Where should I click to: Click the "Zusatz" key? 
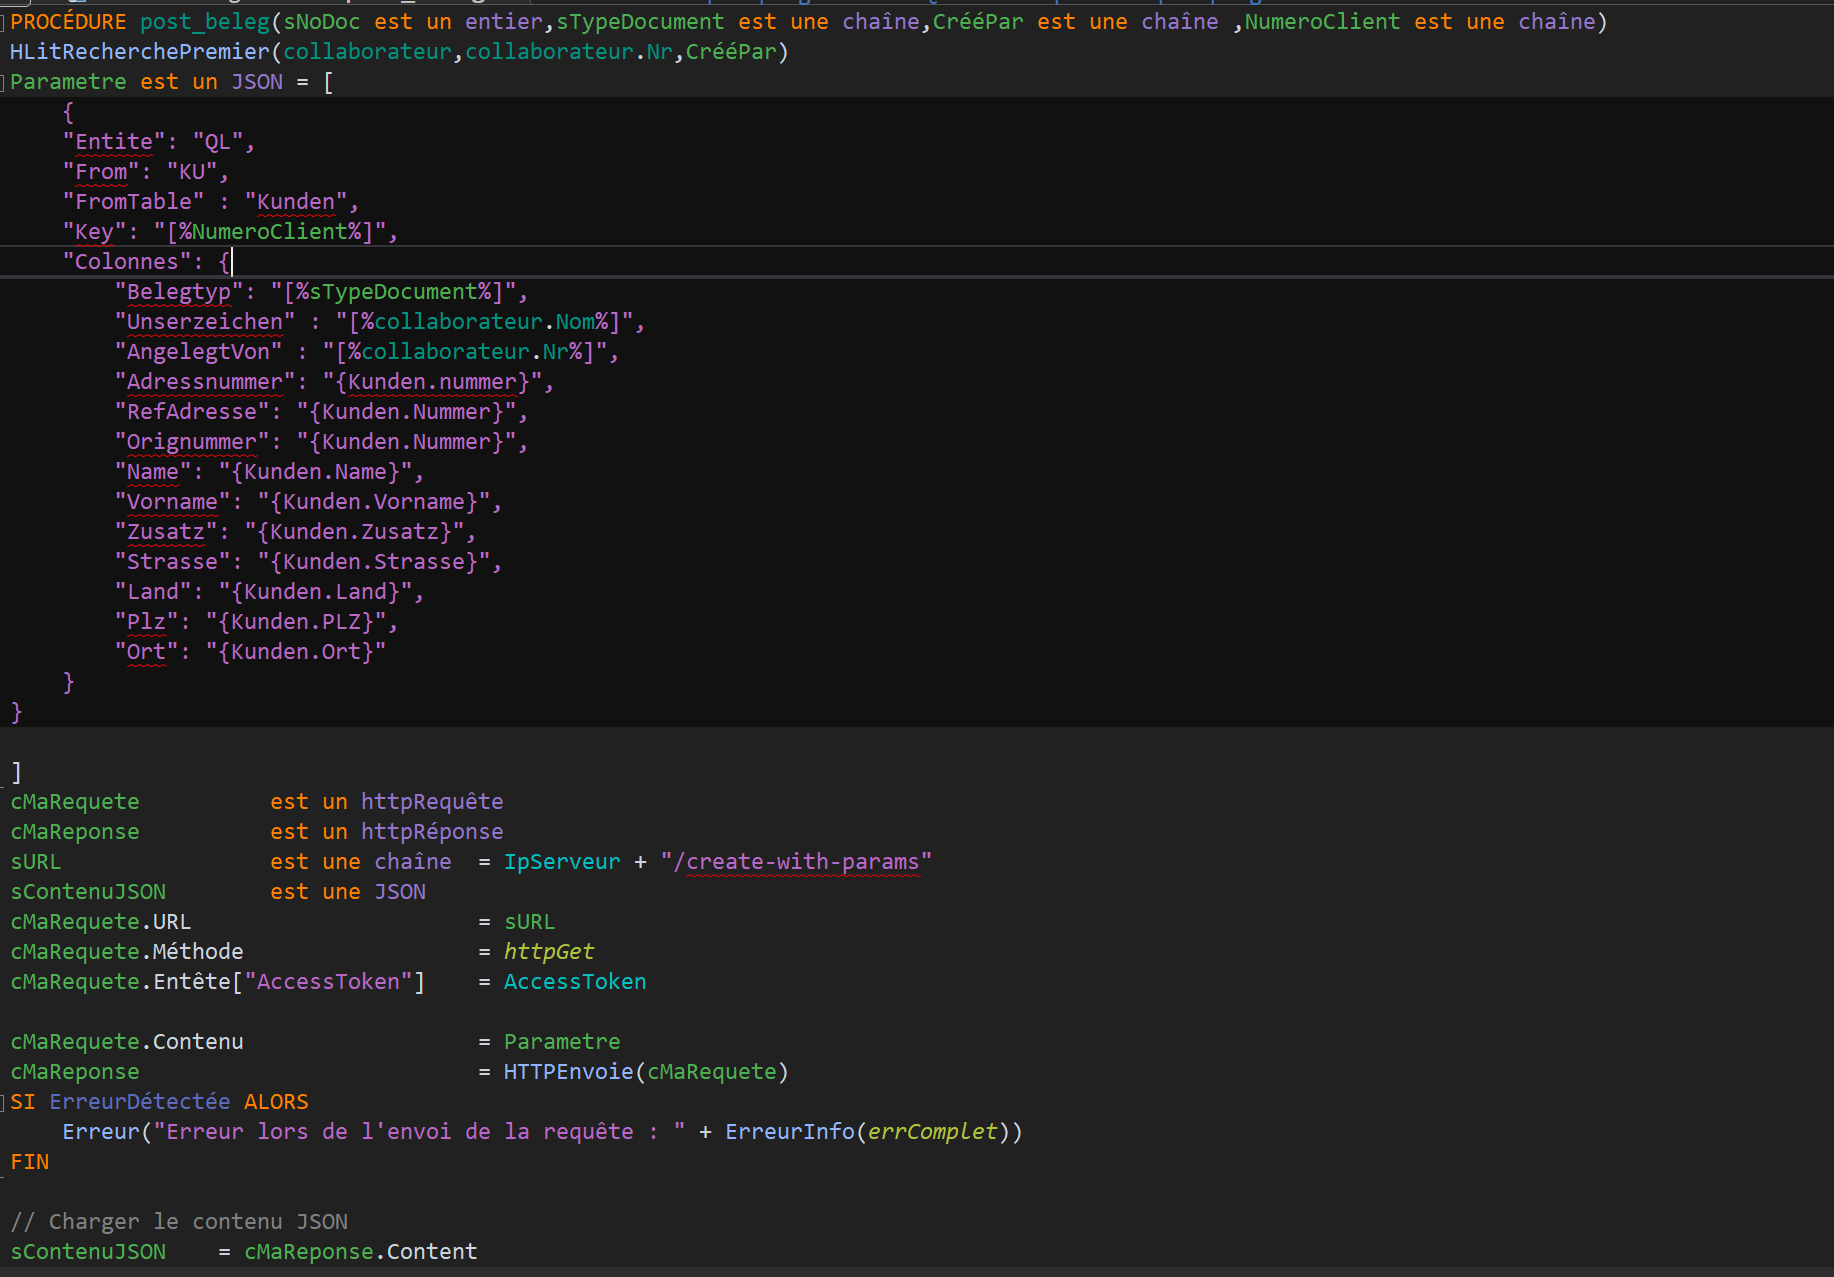coord(166,532)
